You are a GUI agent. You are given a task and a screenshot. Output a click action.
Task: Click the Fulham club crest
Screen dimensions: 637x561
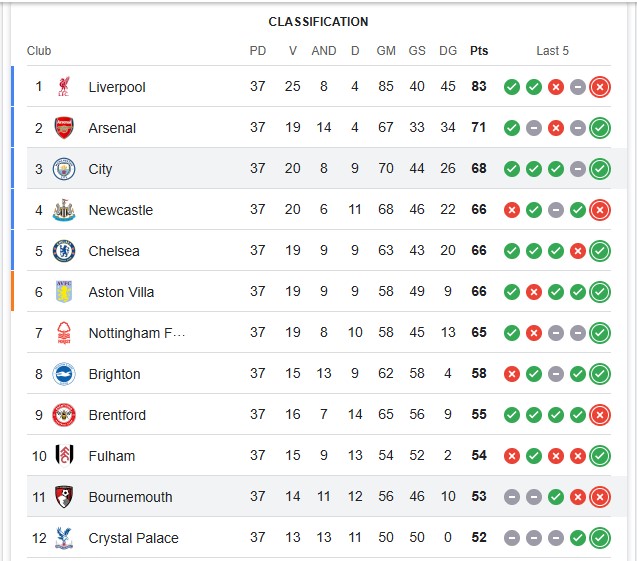tap(64, 455)
